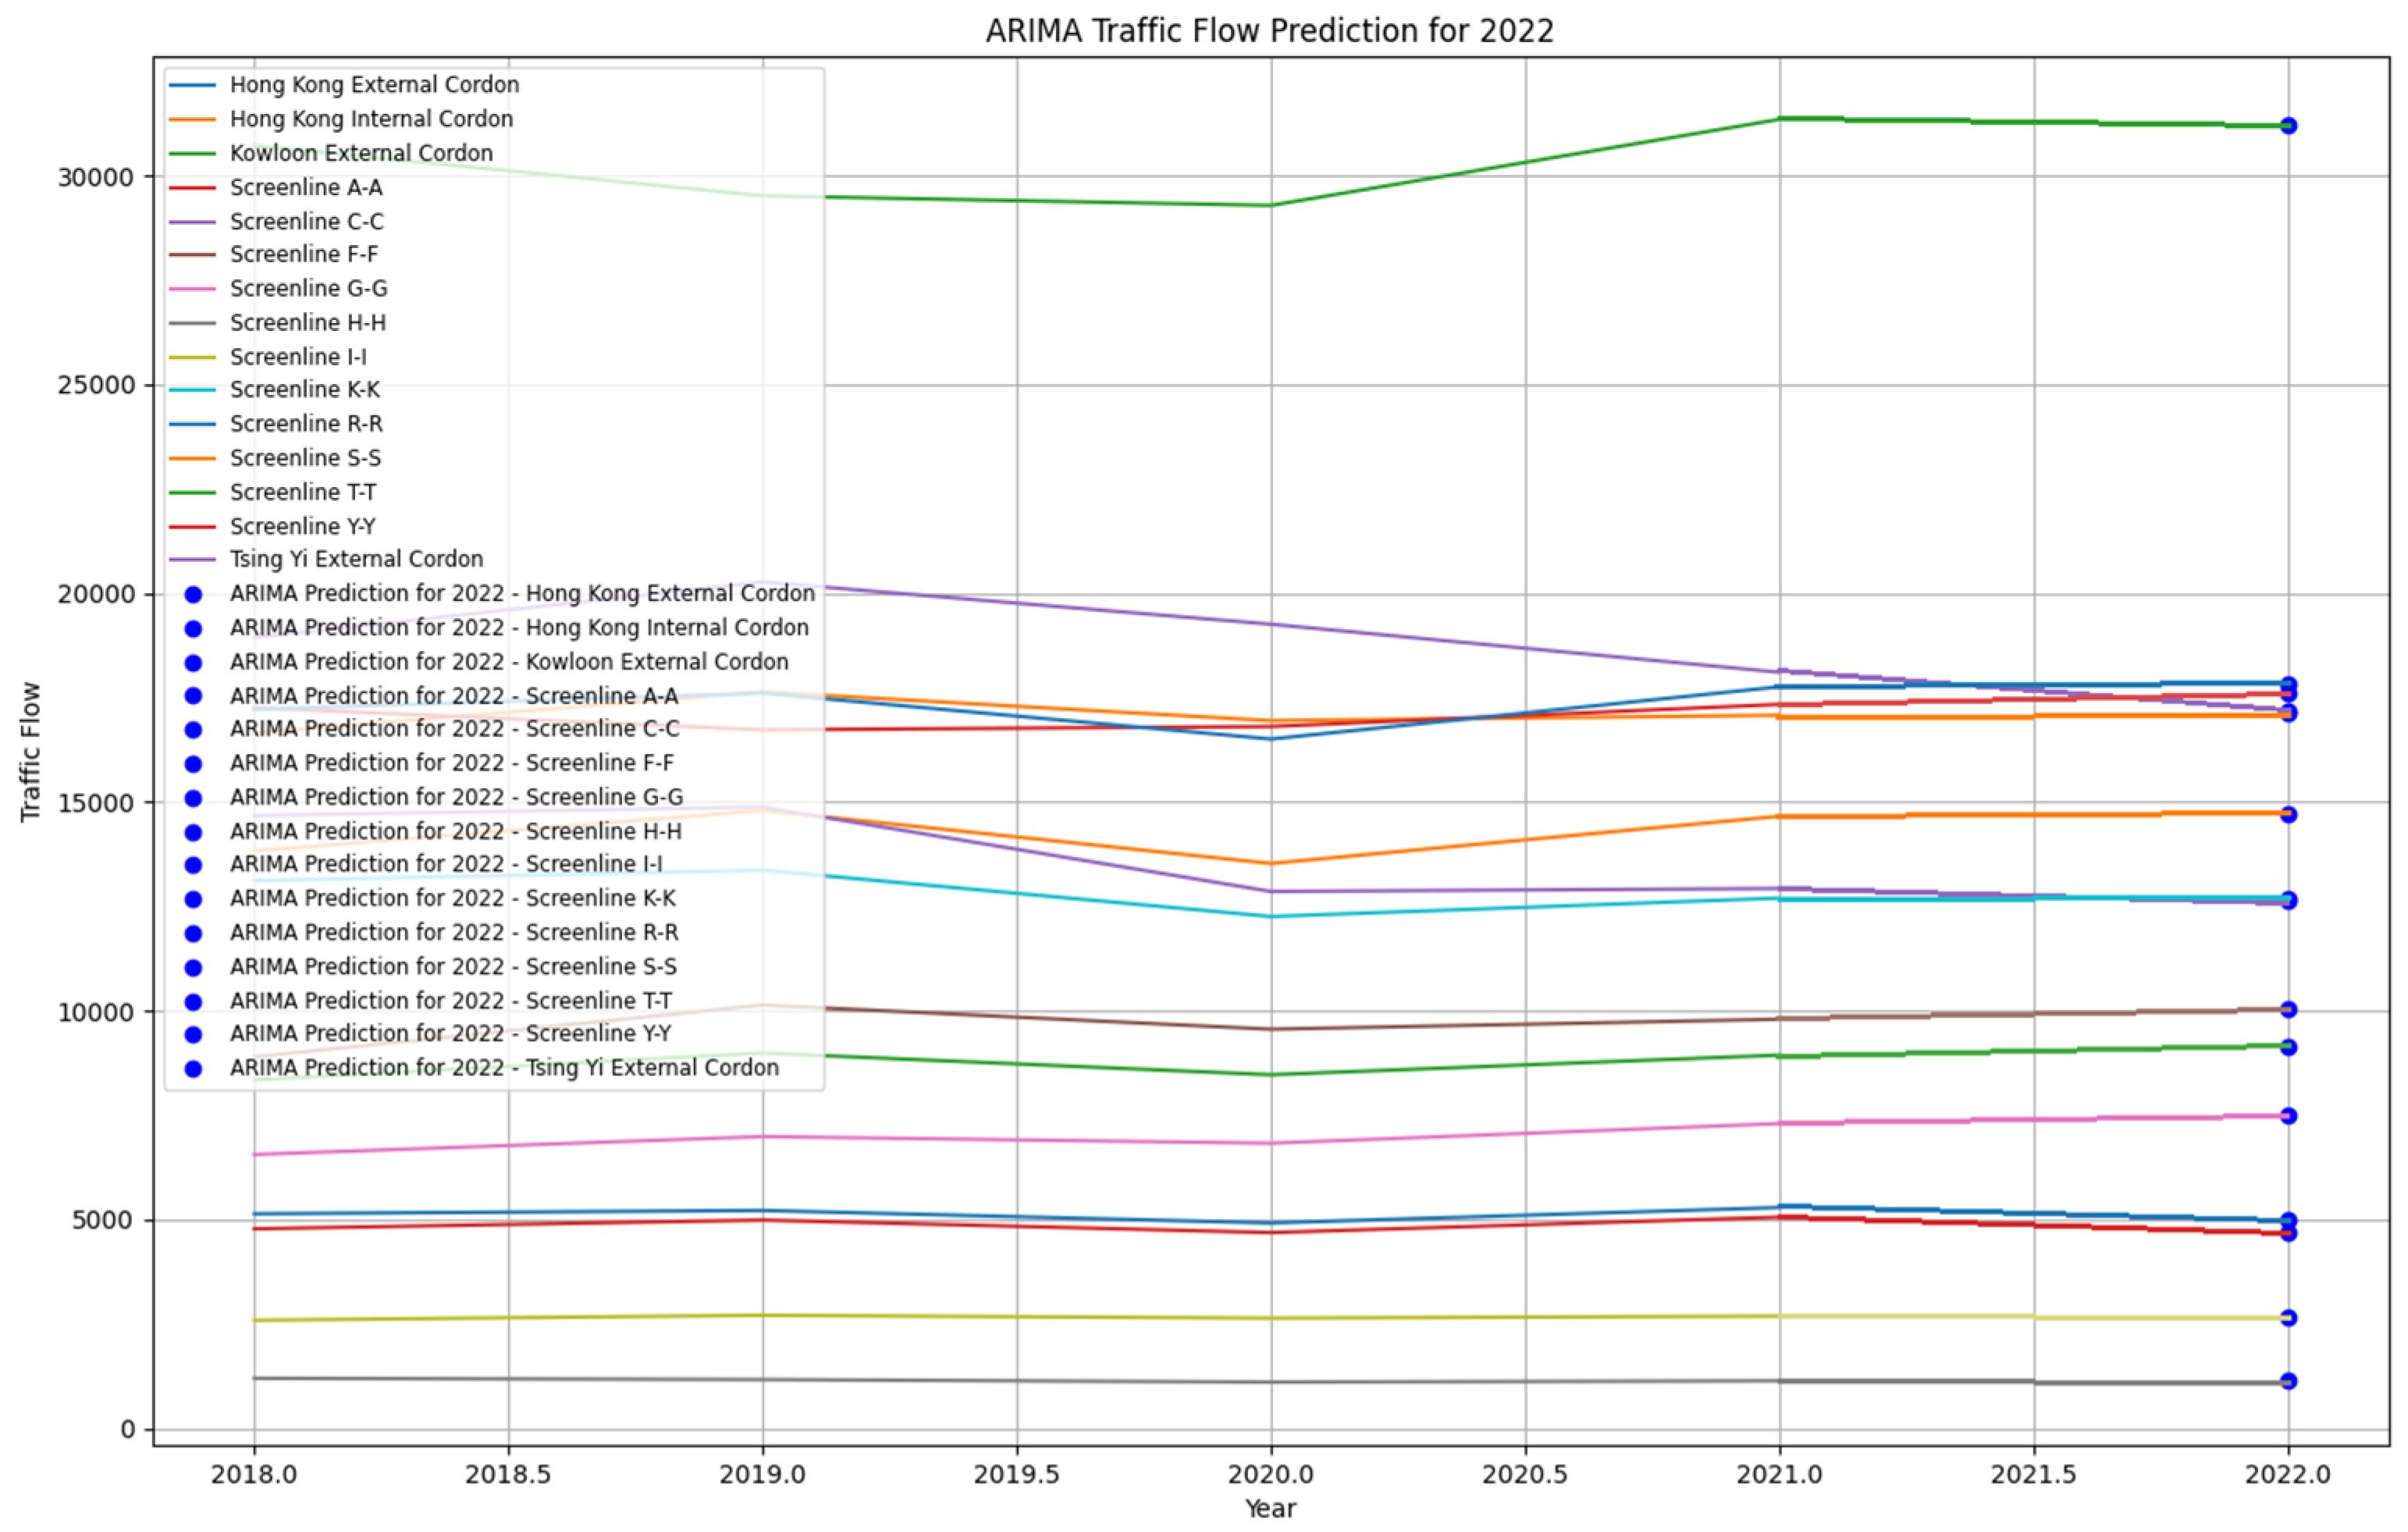This screenshot has height=1532, width=2408.
Task: Click the prediction dot ending the brown line
Action: (x=2288, y=1010)
